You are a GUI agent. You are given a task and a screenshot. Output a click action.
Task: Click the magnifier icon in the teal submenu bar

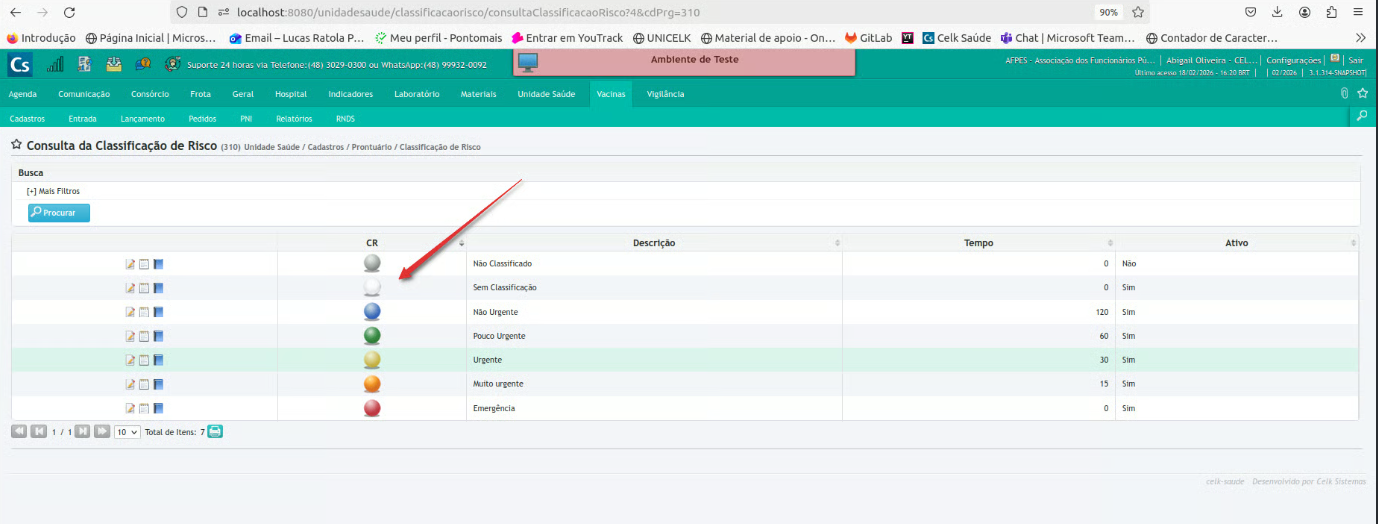1361,117
